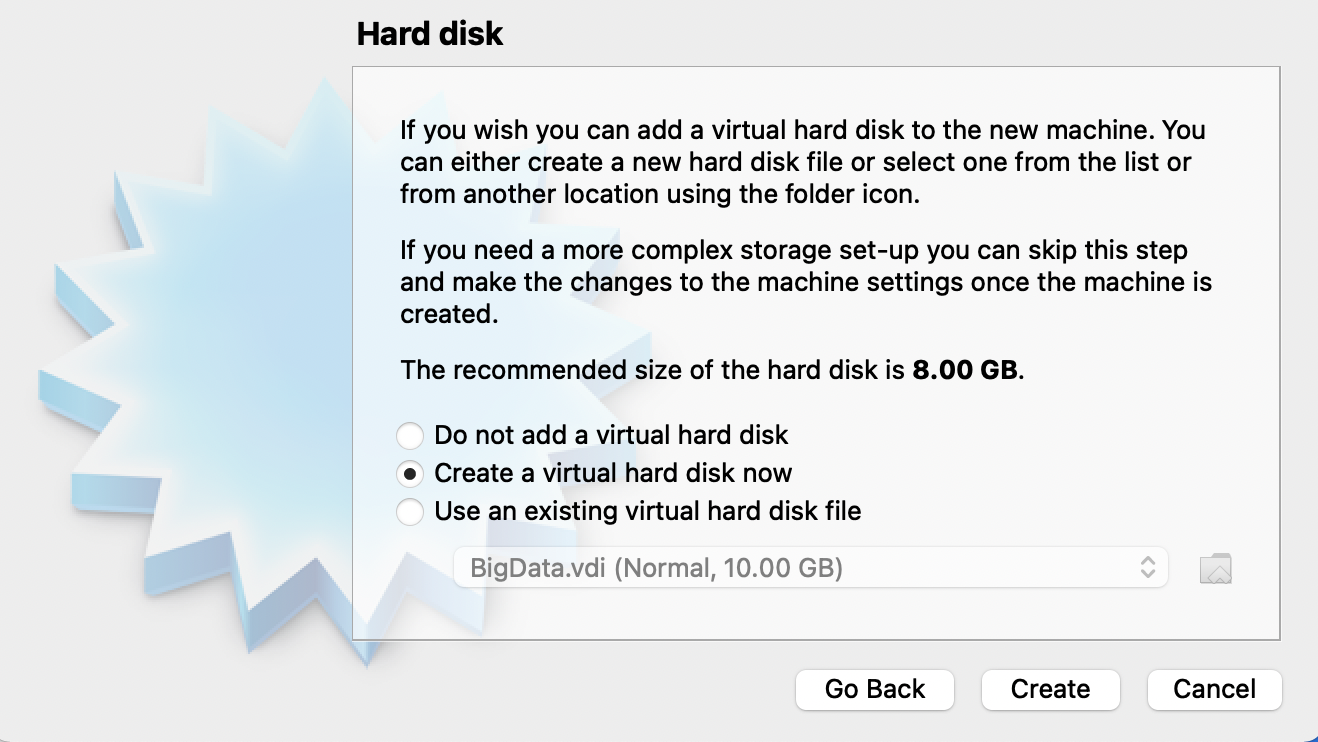Click the bold 8.00 GB recommended size text

click(964, 370)
